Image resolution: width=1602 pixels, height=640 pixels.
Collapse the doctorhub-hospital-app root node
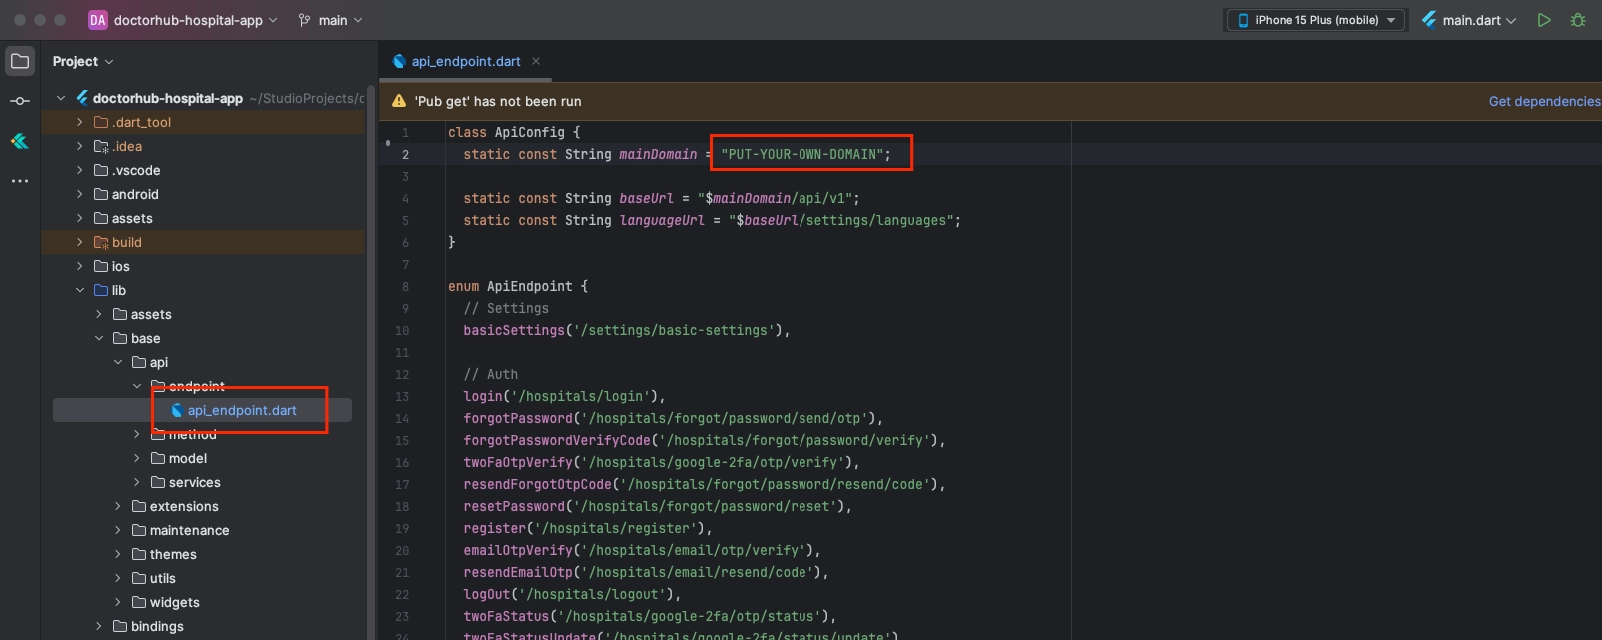61,98
